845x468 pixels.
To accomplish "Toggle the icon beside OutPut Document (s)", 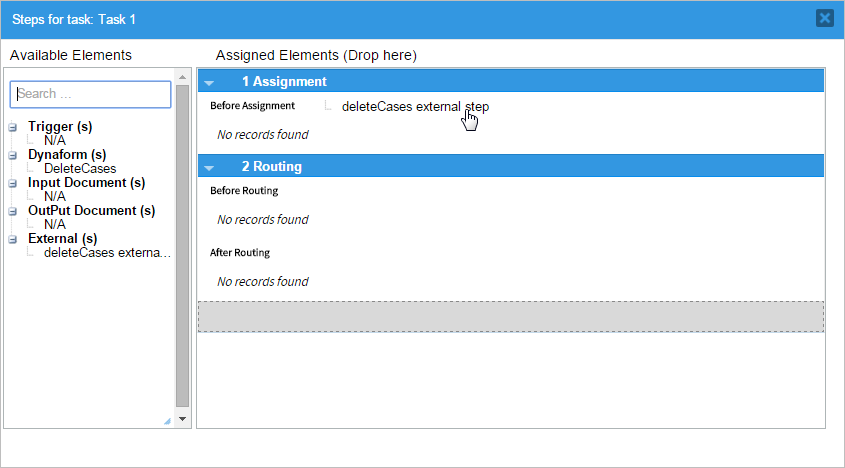I will coord(12,211).
